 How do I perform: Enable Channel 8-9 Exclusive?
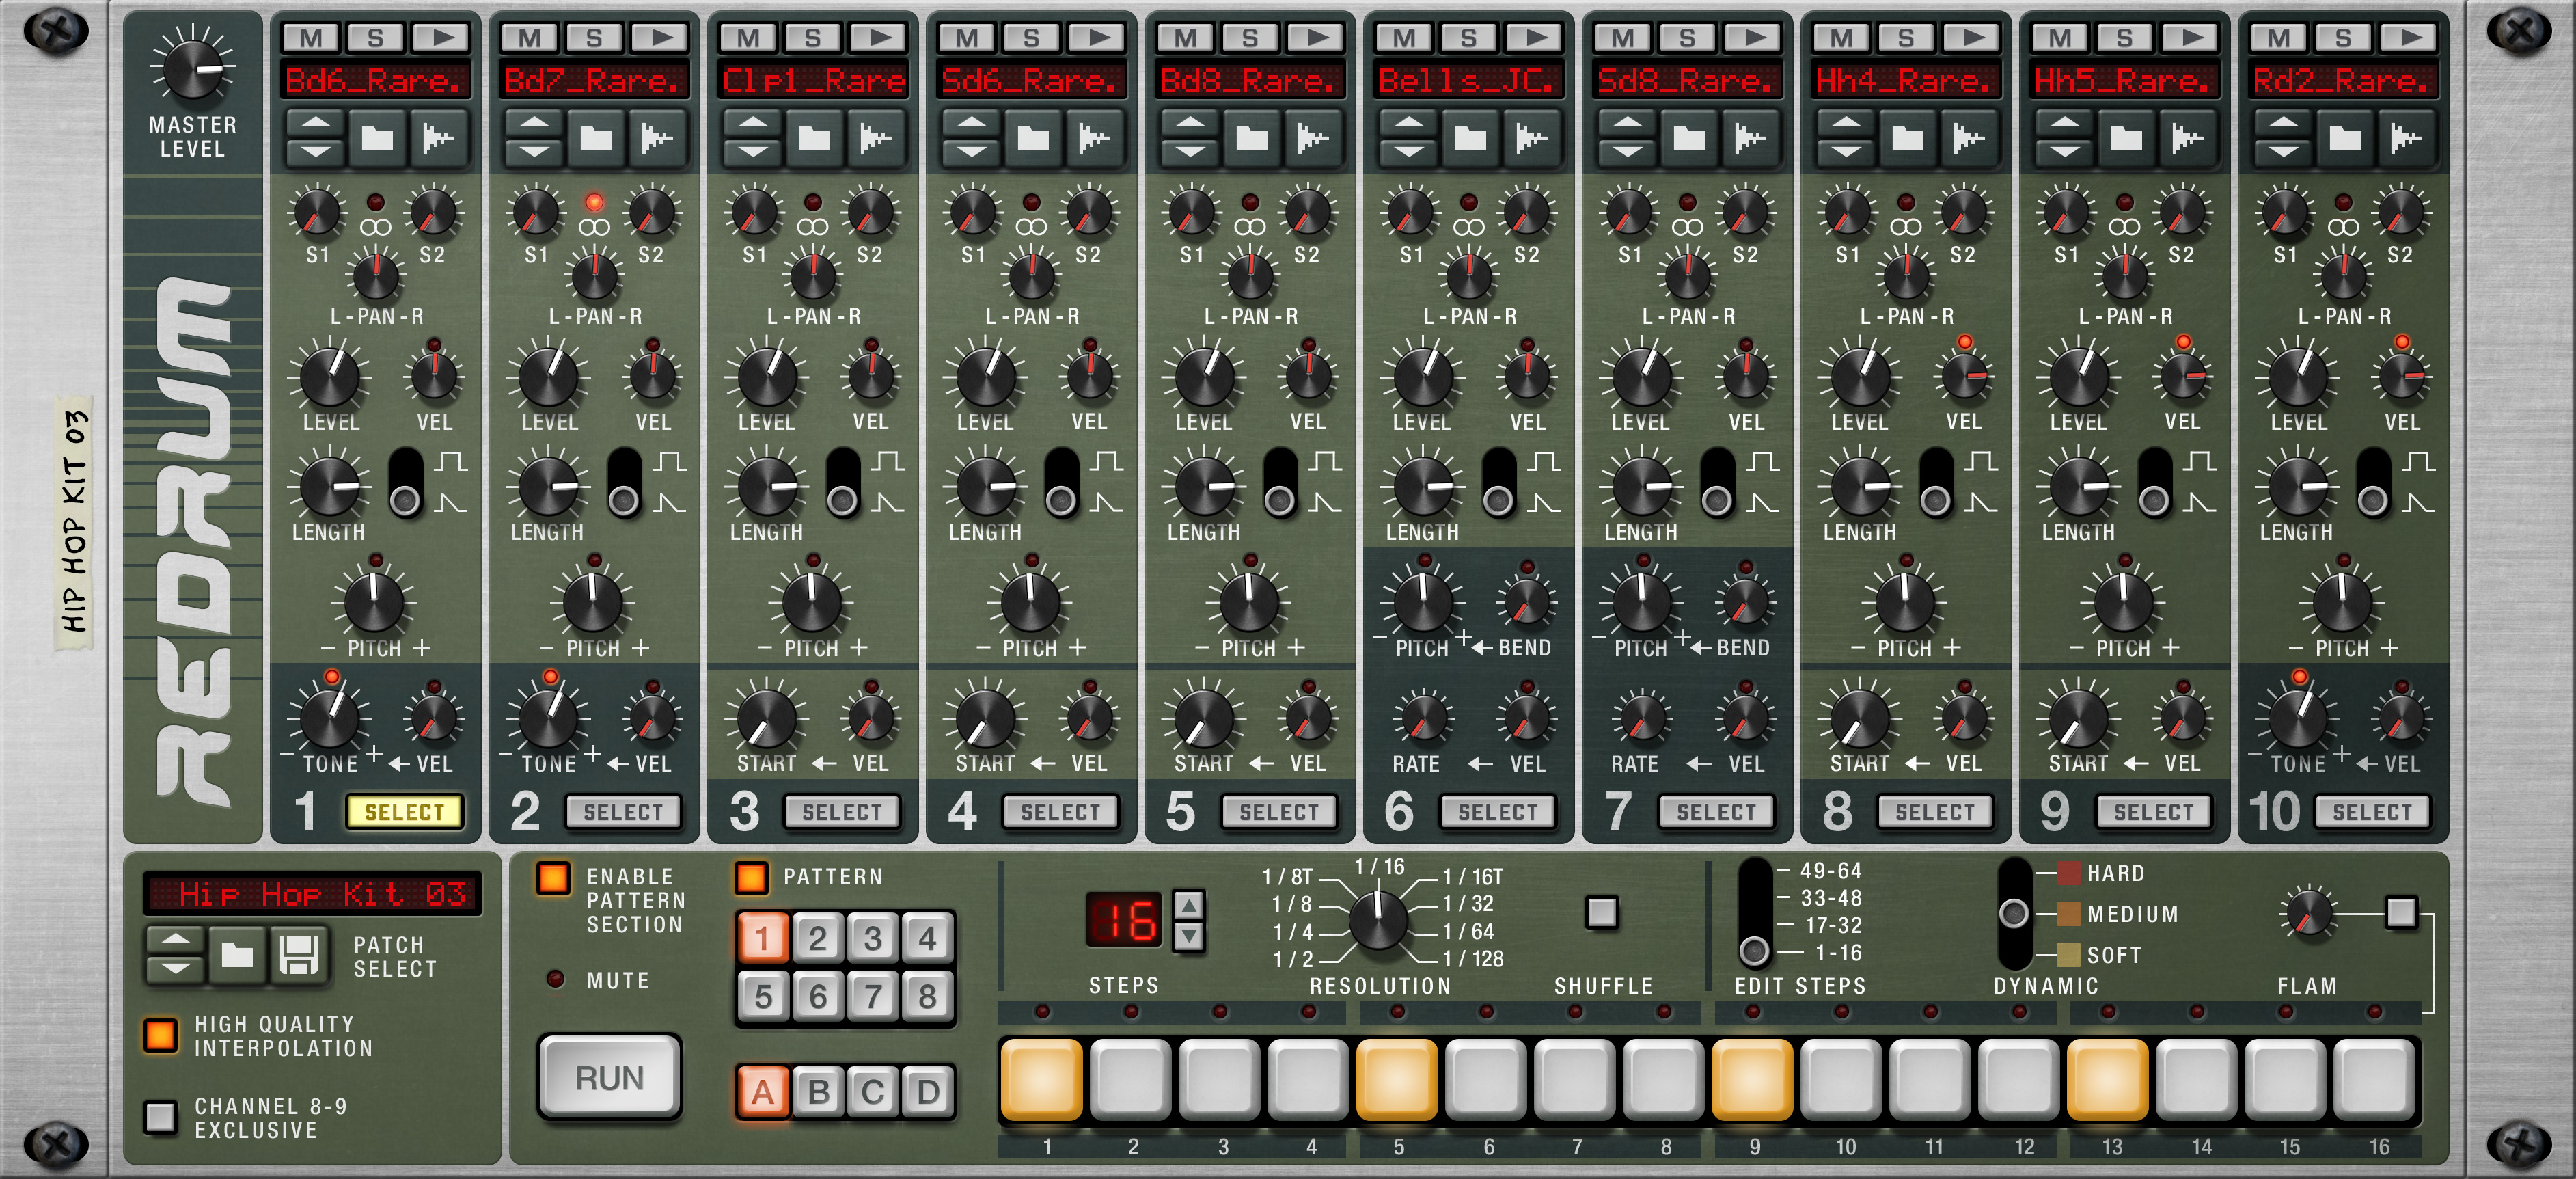pos(160,1116)
